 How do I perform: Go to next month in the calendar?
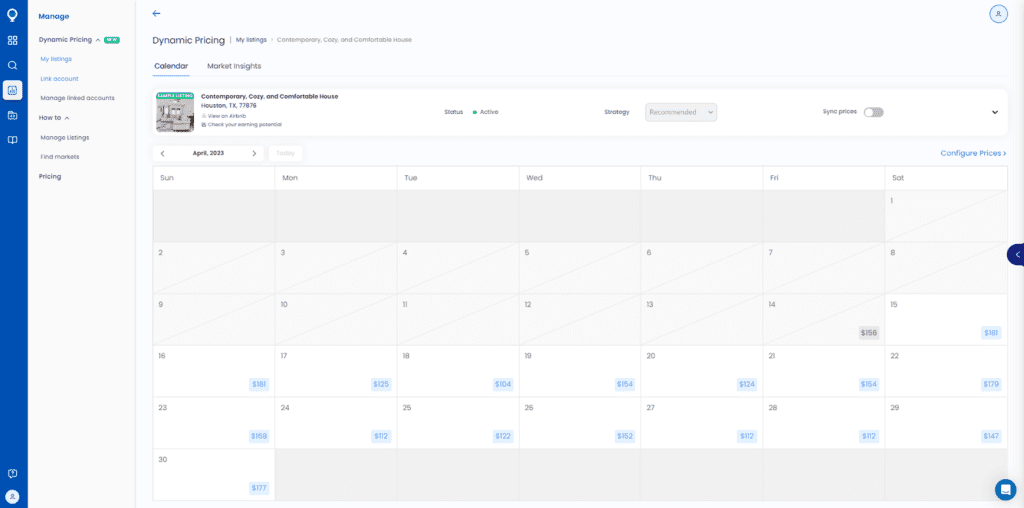[x=254, y=154]
